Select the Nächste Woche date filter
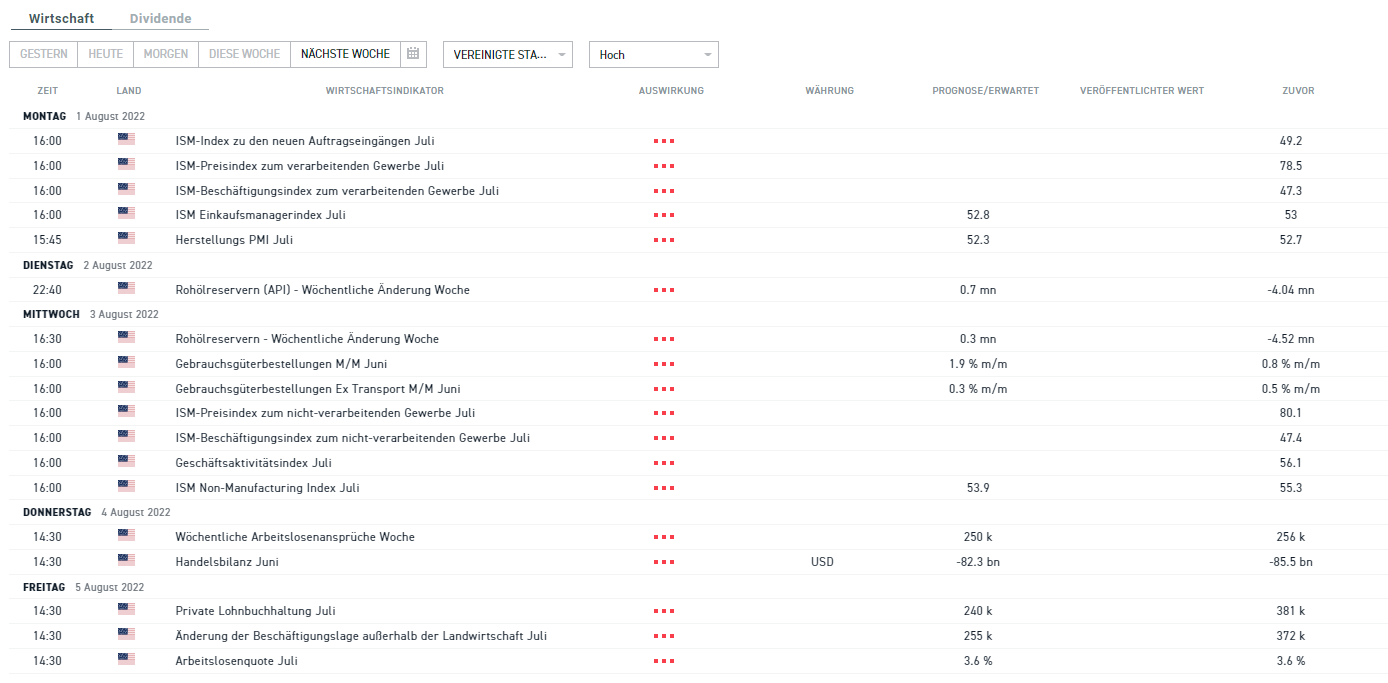1388x683 pixels. pyautogui.click(x=346, y=54)
